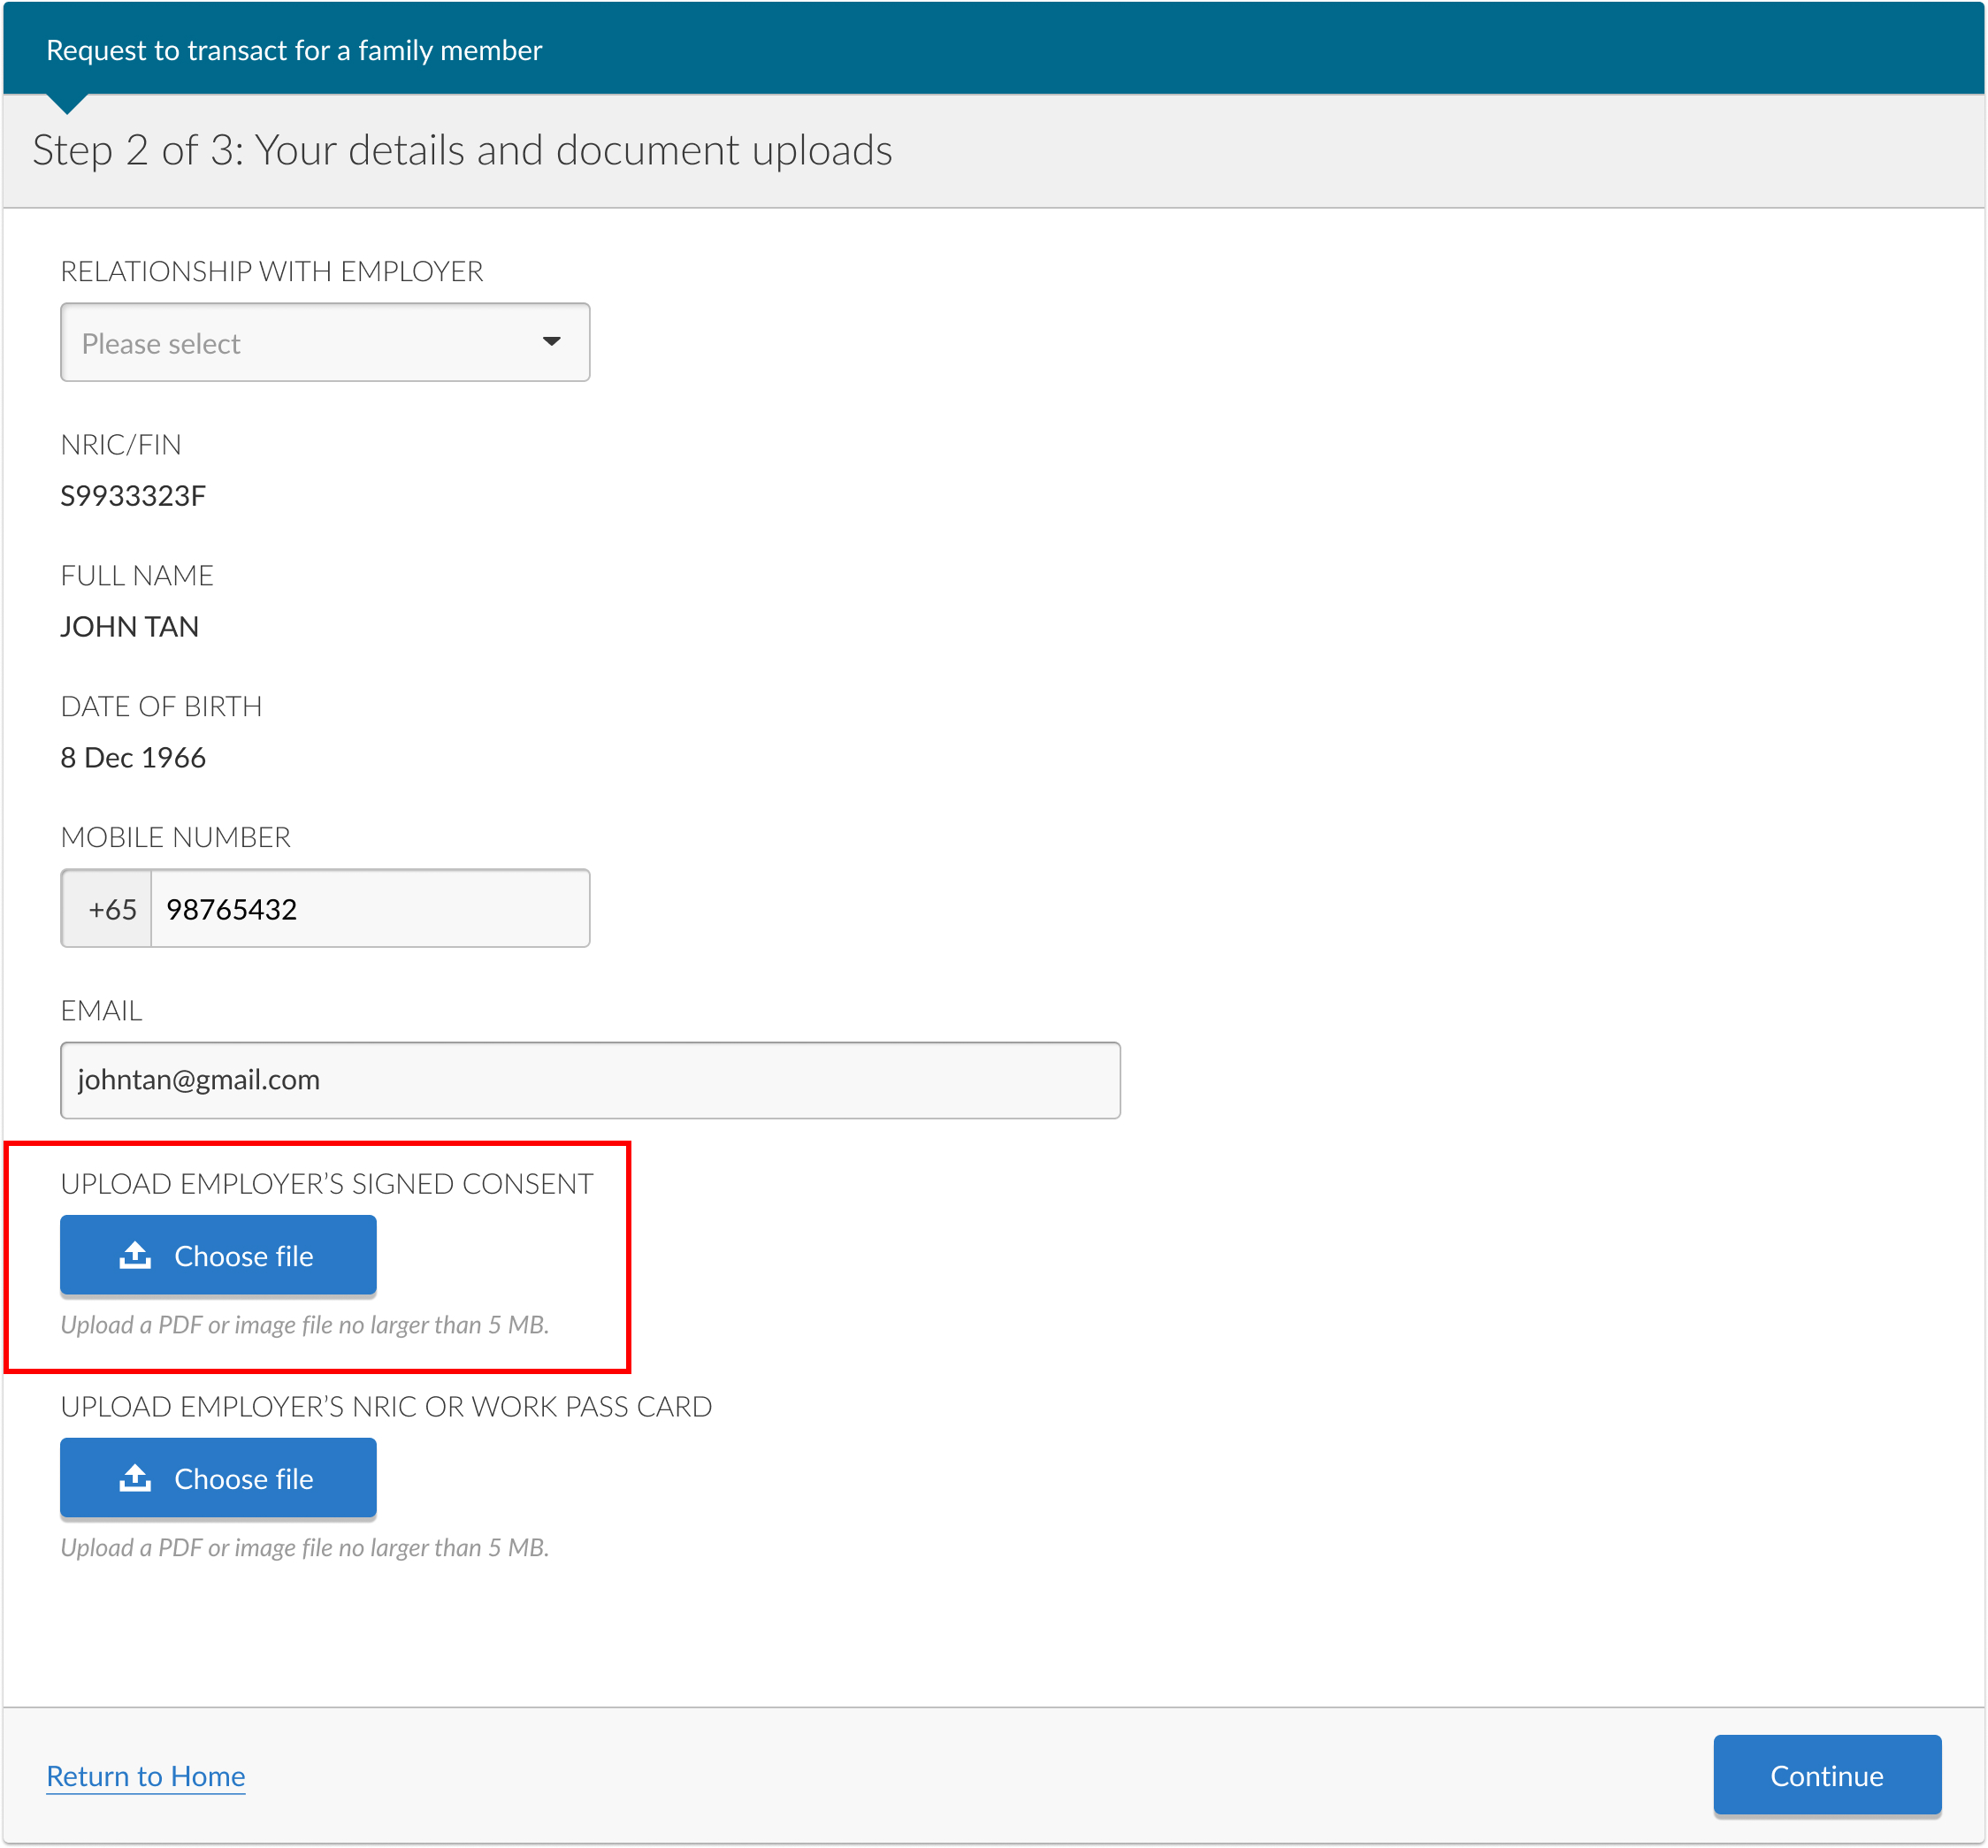Click the Email label
The width and height of the screenshot is (1988, 1848).
click(102, 1011)
